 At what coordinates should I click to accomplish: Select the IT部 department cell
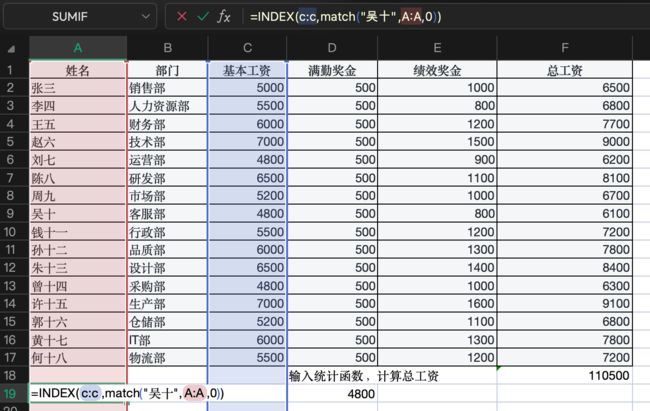(x=167, y=340)
